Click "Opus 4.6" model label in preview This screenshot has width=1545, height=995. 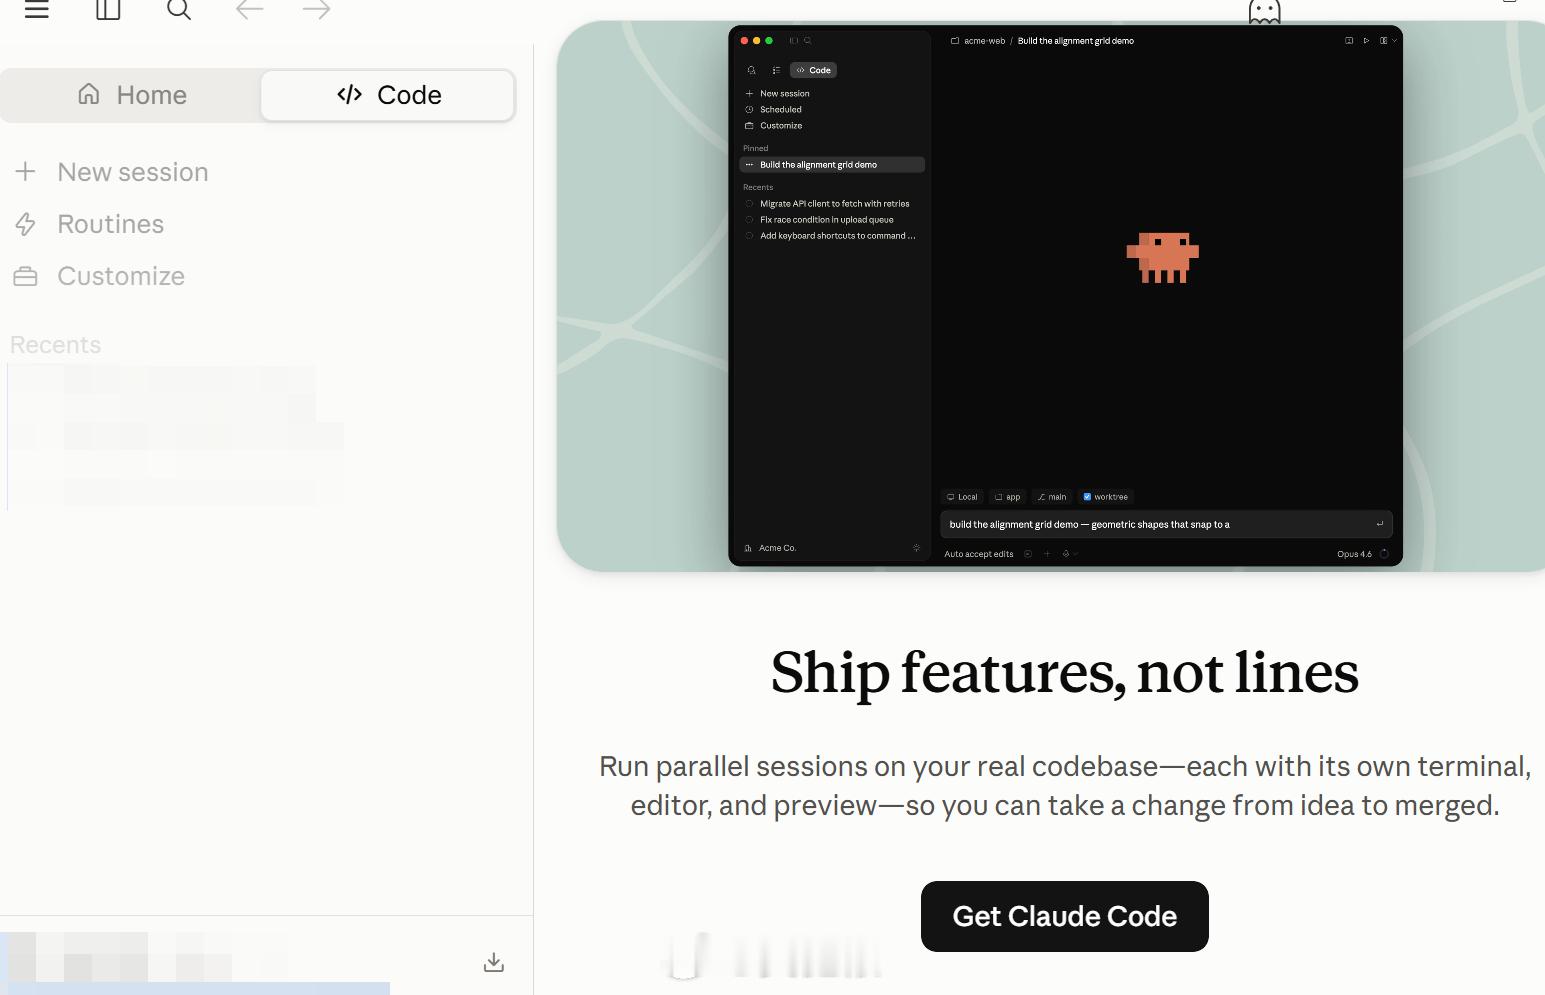(1354, 554)
